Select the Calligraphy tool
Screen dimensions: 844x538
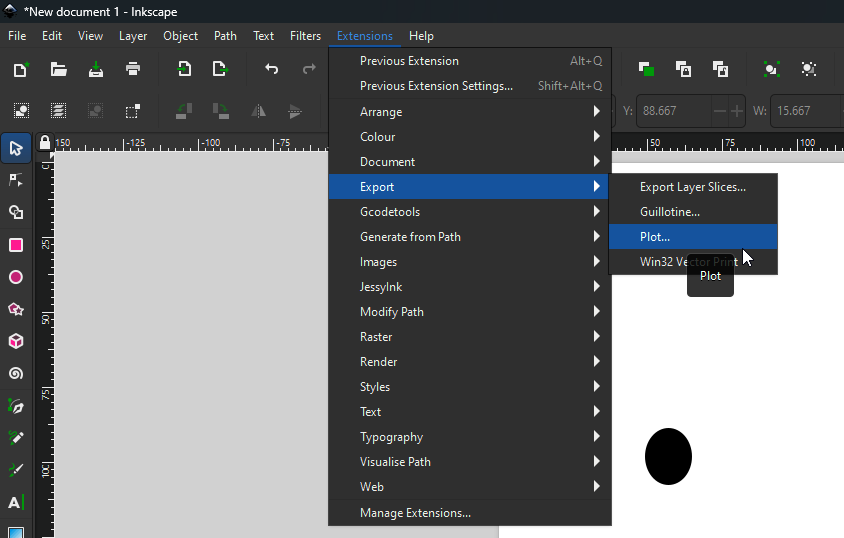coord(16,470)
